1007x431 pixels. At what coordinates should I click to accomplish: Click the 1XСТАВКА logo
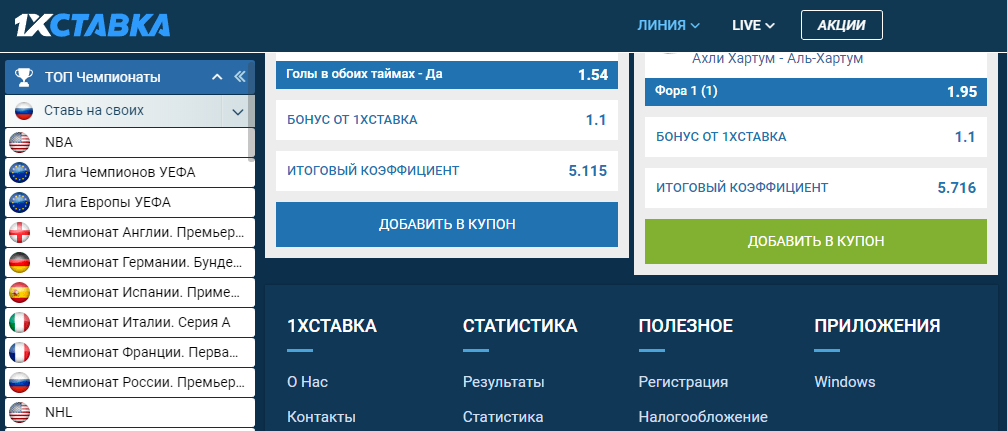[92, 25]
